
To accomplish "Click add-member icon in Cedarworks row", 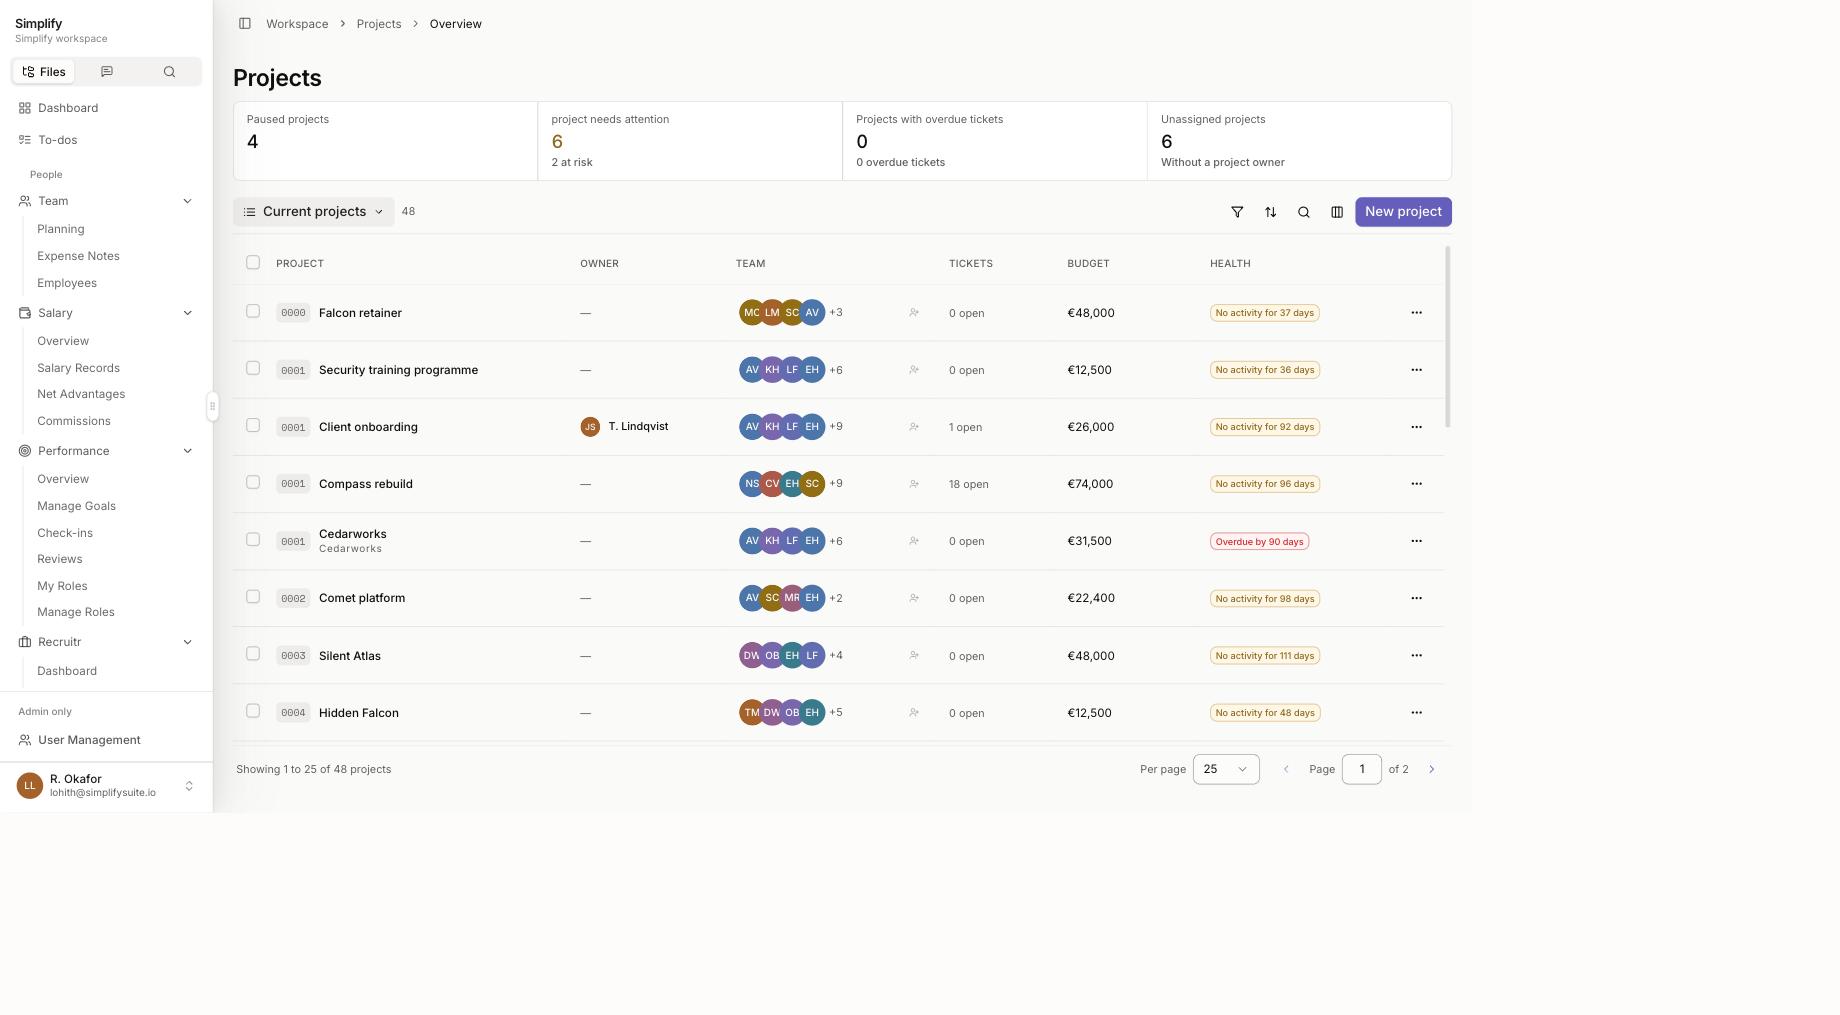I will point(914,541).
